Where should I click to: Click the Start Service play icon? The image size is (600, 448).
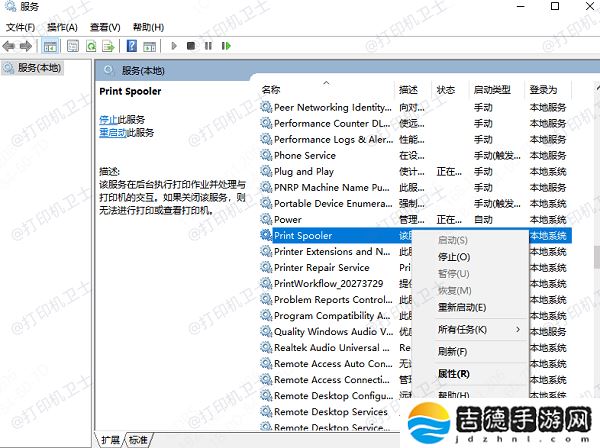(x=174, y=46)
